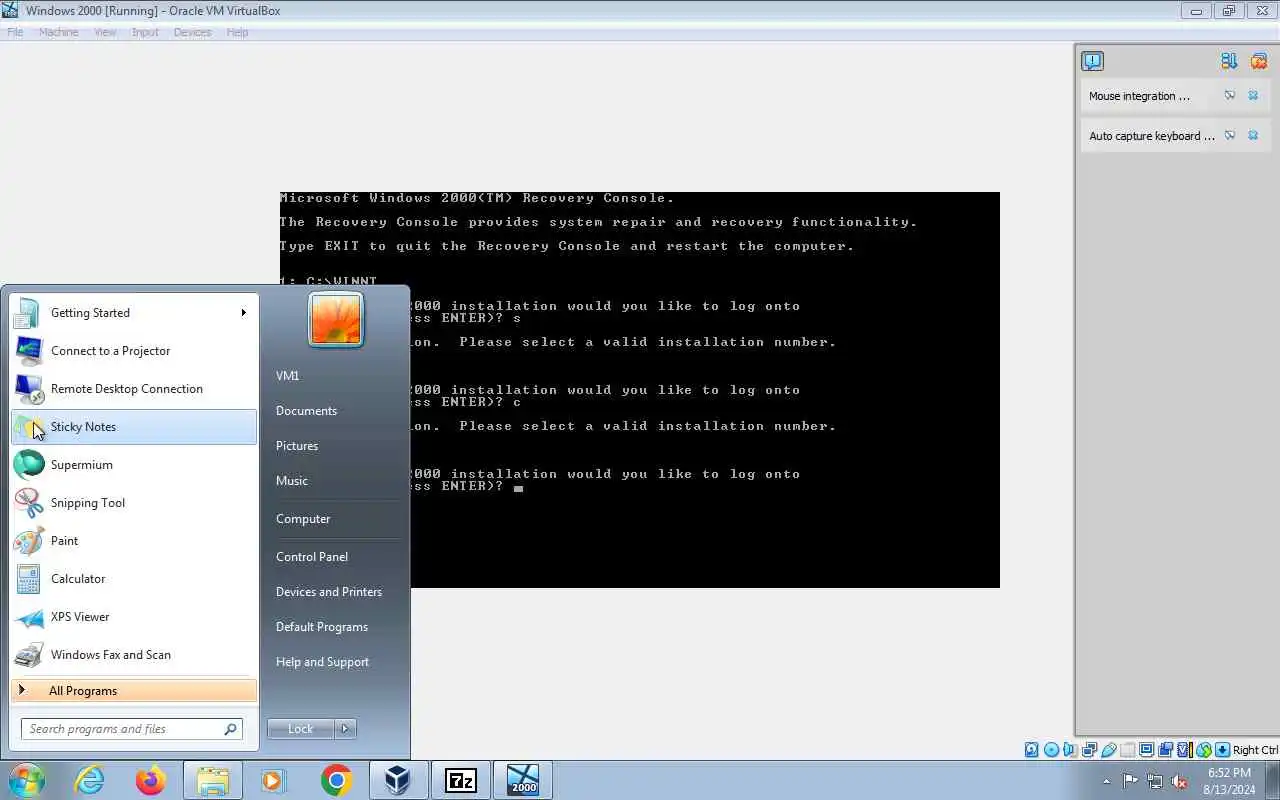Click the keyboard capture arrow icon
The width and height of the screenshot is (1280, 800).
point(1223,750)
